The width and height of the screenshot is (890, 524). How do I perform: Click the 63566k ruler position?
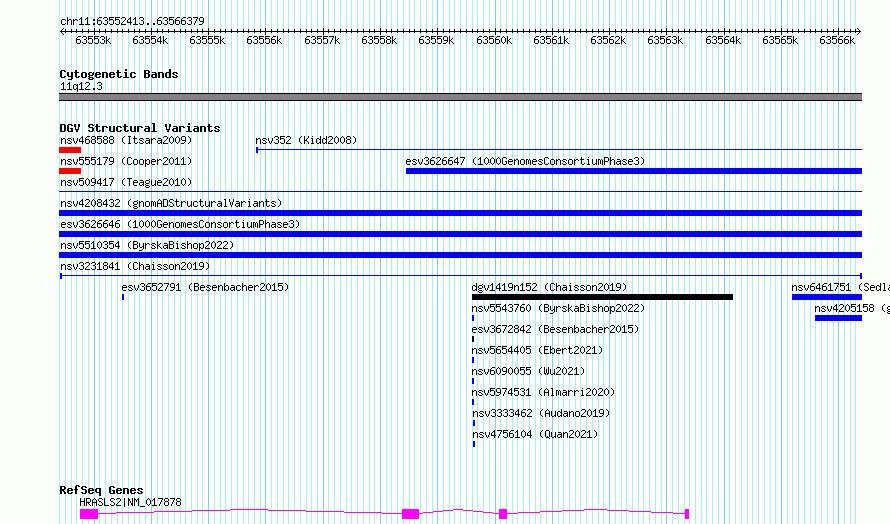[x=837, y=40]
